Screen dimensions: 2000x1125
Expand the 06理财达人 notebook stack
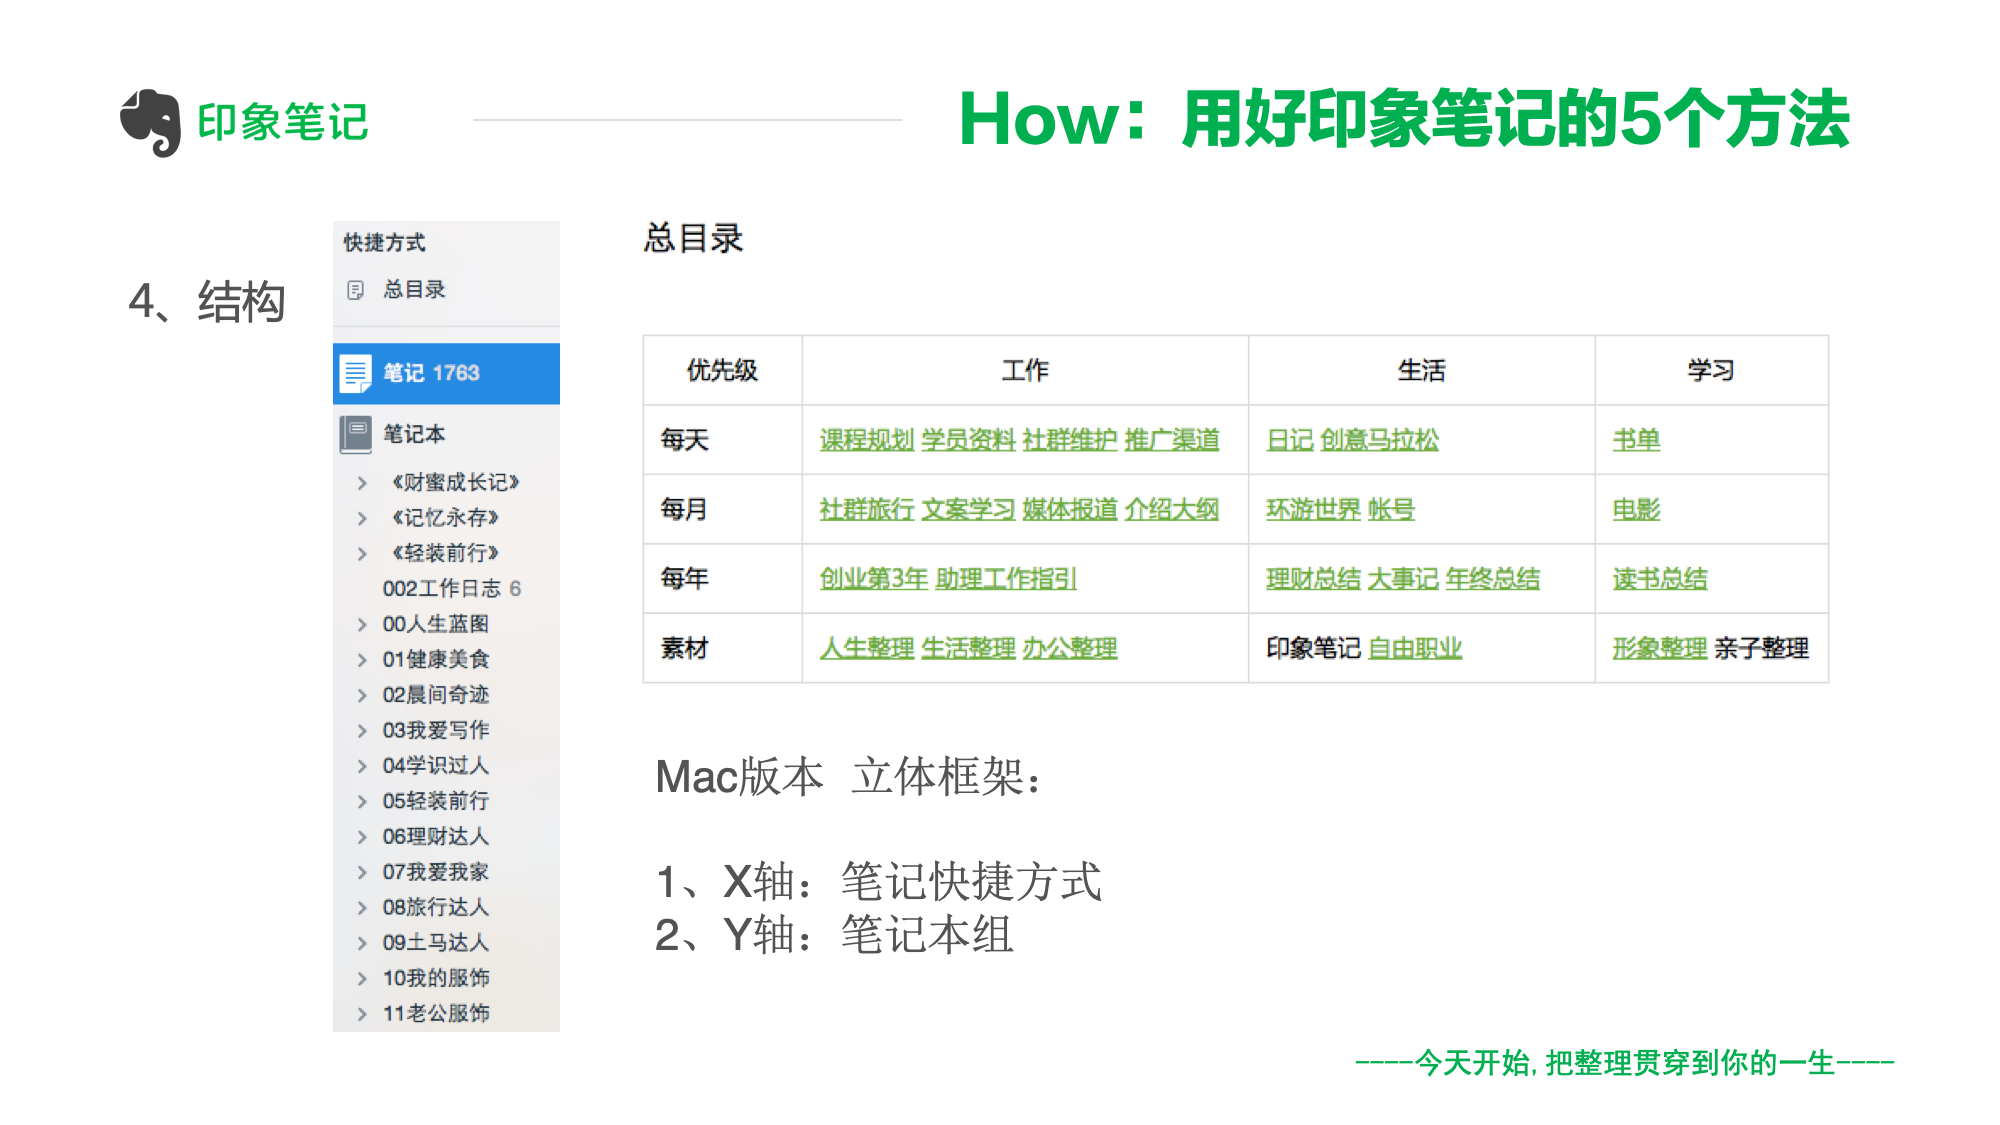click(362, 836)
